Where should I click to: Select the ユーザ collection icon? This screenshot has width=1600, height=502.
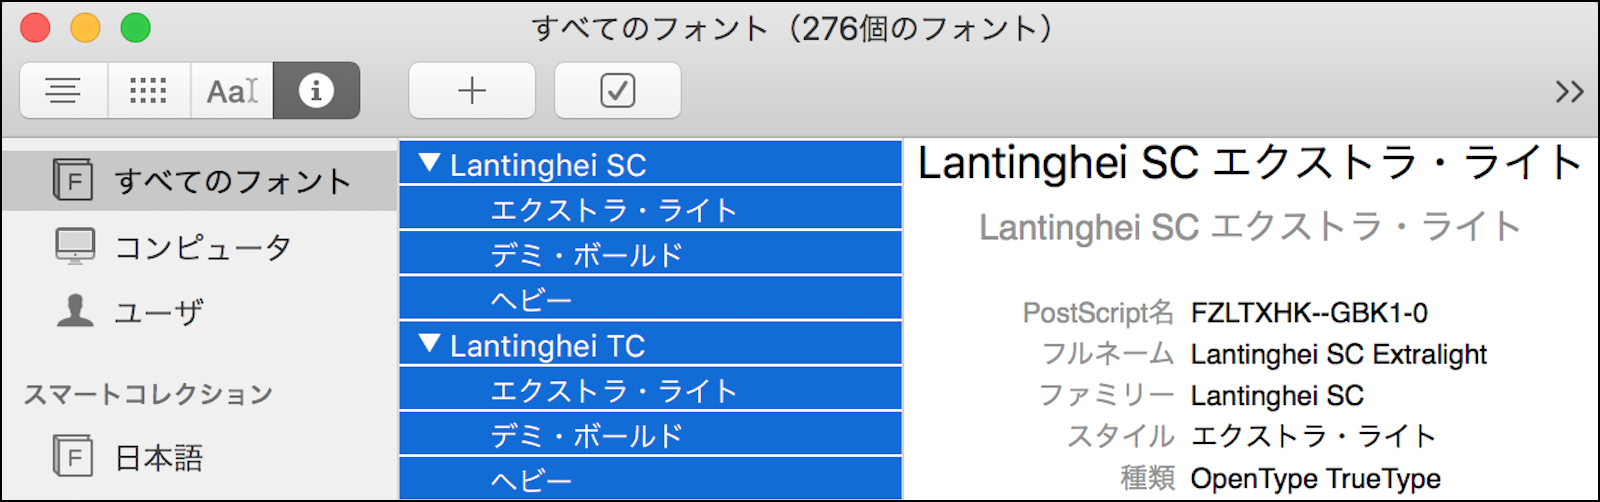[75, 311]
